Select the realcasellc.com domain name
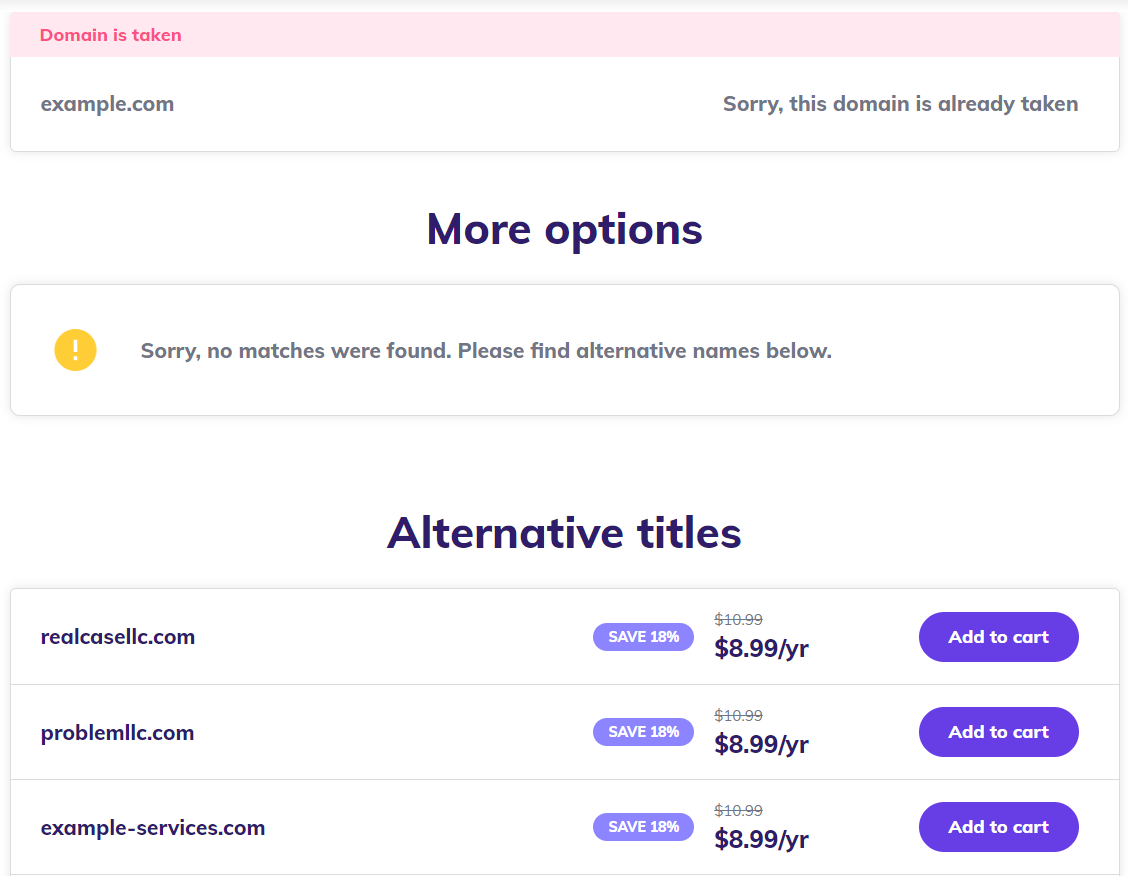Viewport: 1128px width, 876px height. click(x=118, y=637)
